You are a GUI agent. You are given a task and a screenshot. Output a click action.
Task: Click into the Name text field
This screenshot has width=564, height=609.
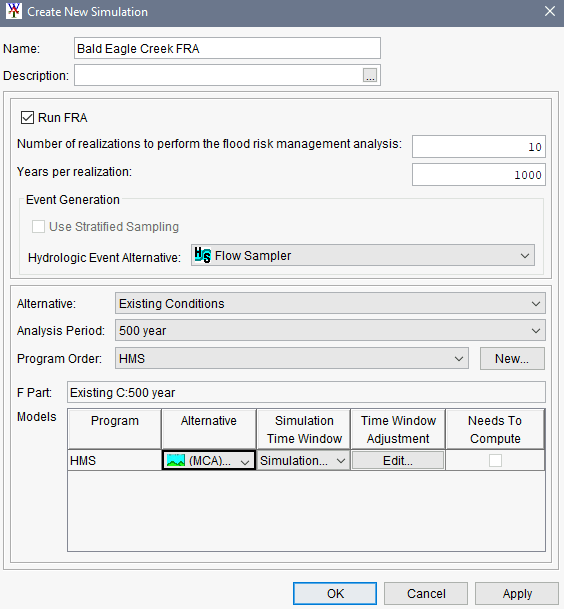tap(227, 49)
